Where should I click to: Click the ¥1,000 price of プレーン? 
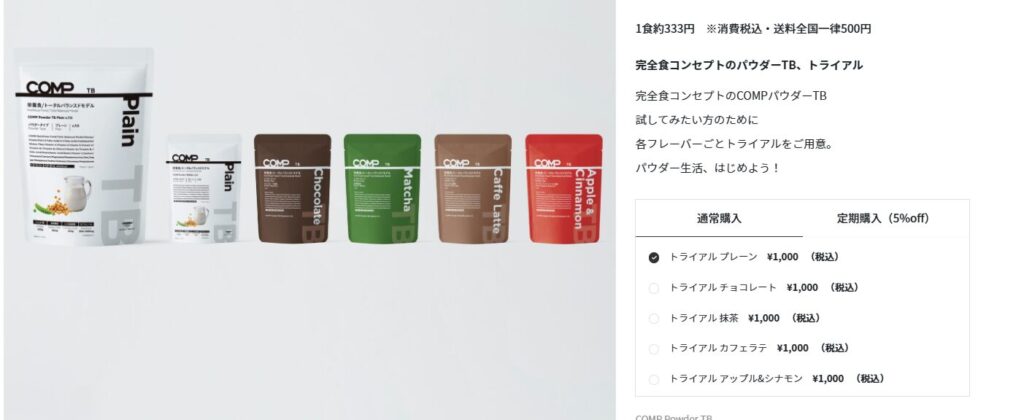pyautogui.click(x=782, y=257)
